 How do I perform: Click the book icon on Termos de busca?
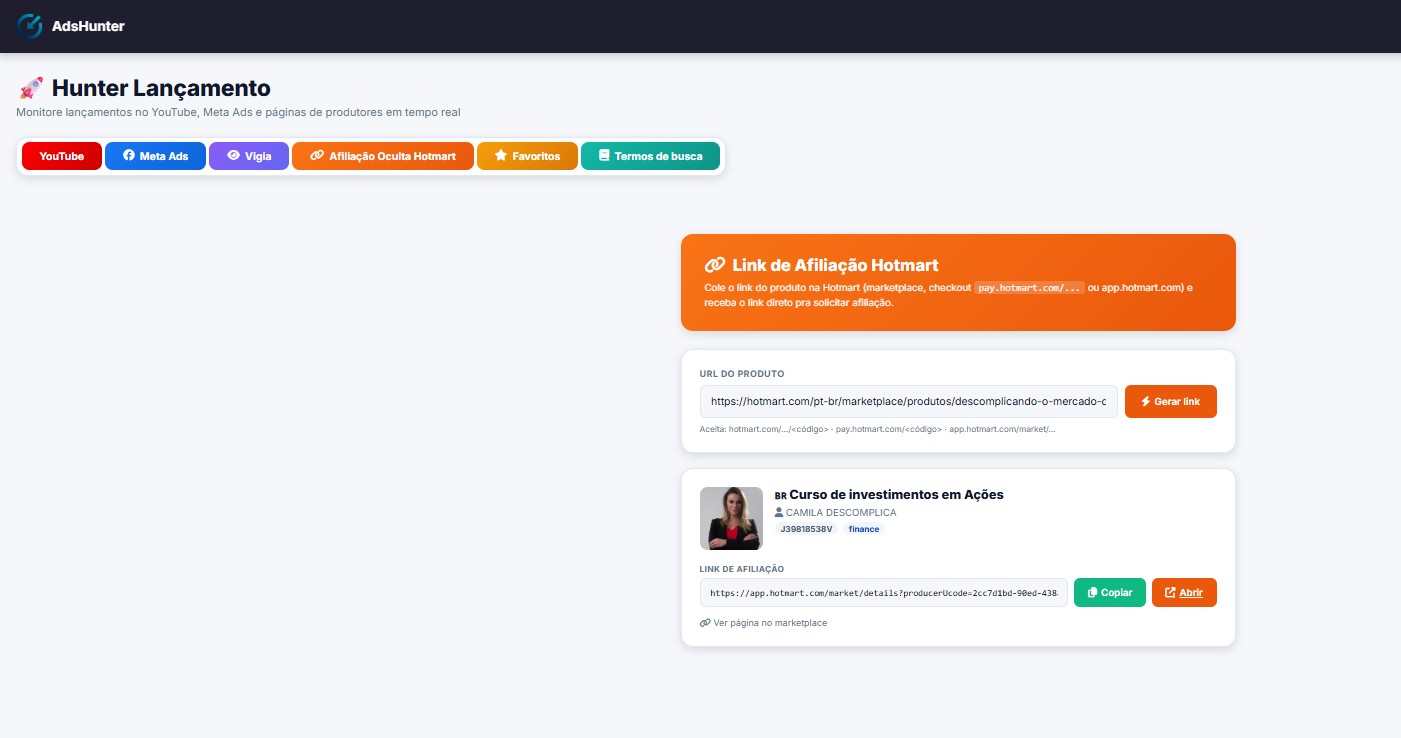click(x=604, y=156)
